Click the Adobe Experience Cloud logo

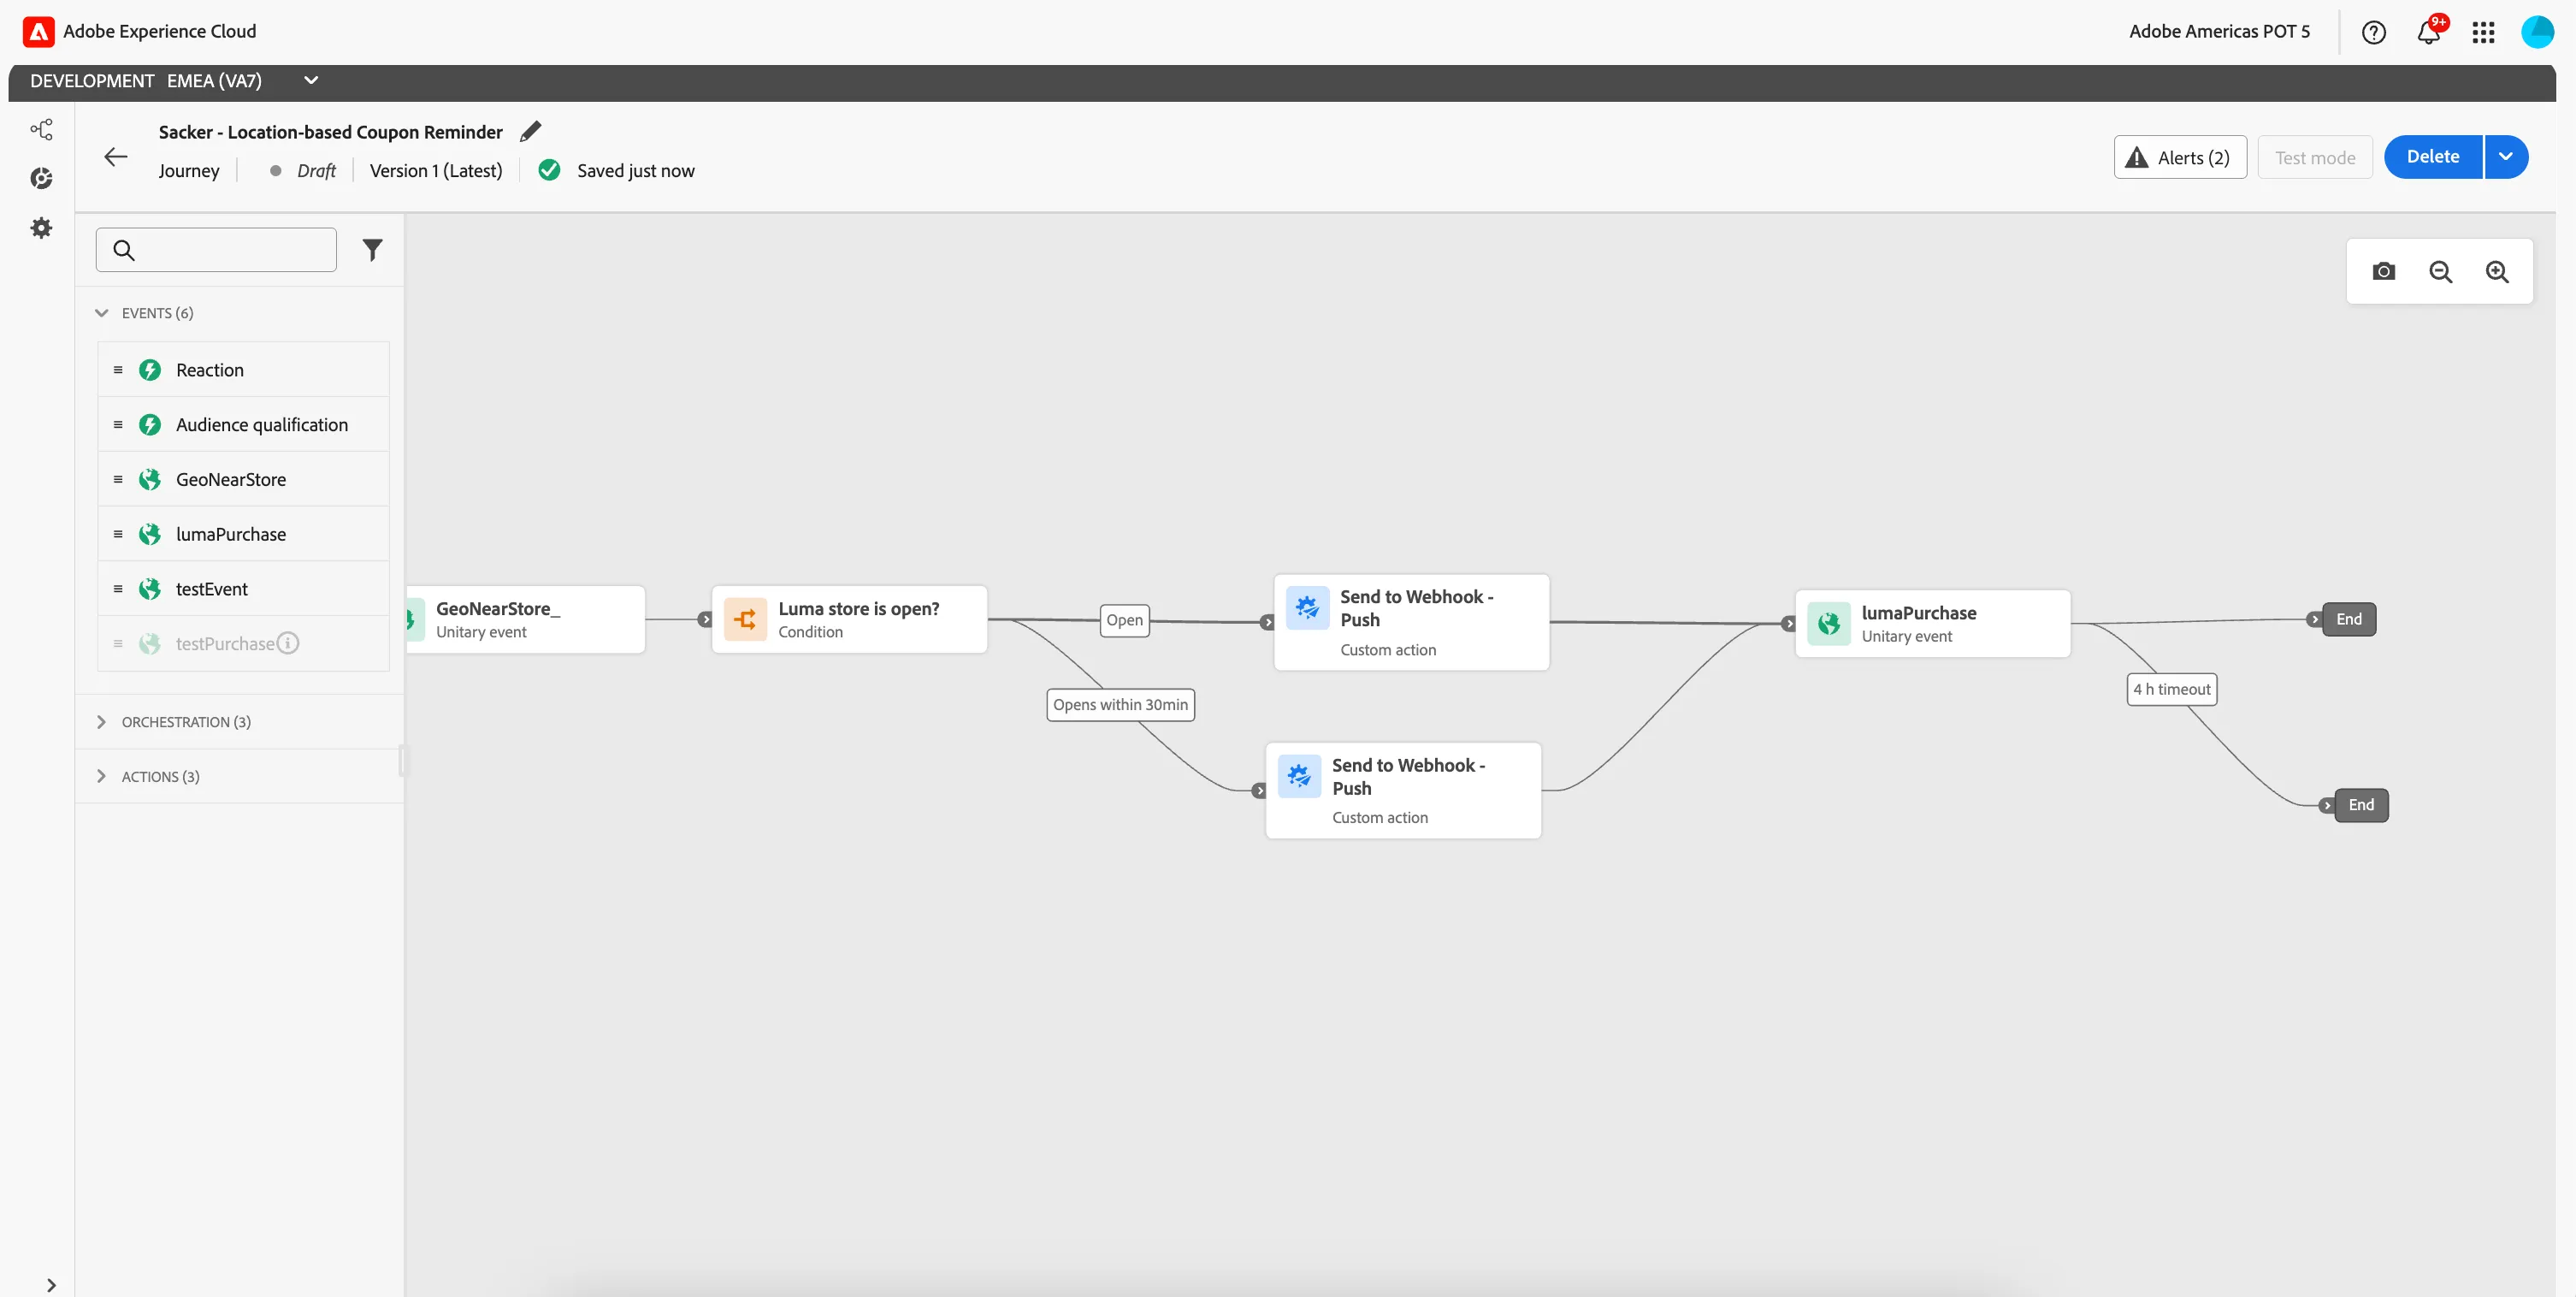[x=38, y=31]
